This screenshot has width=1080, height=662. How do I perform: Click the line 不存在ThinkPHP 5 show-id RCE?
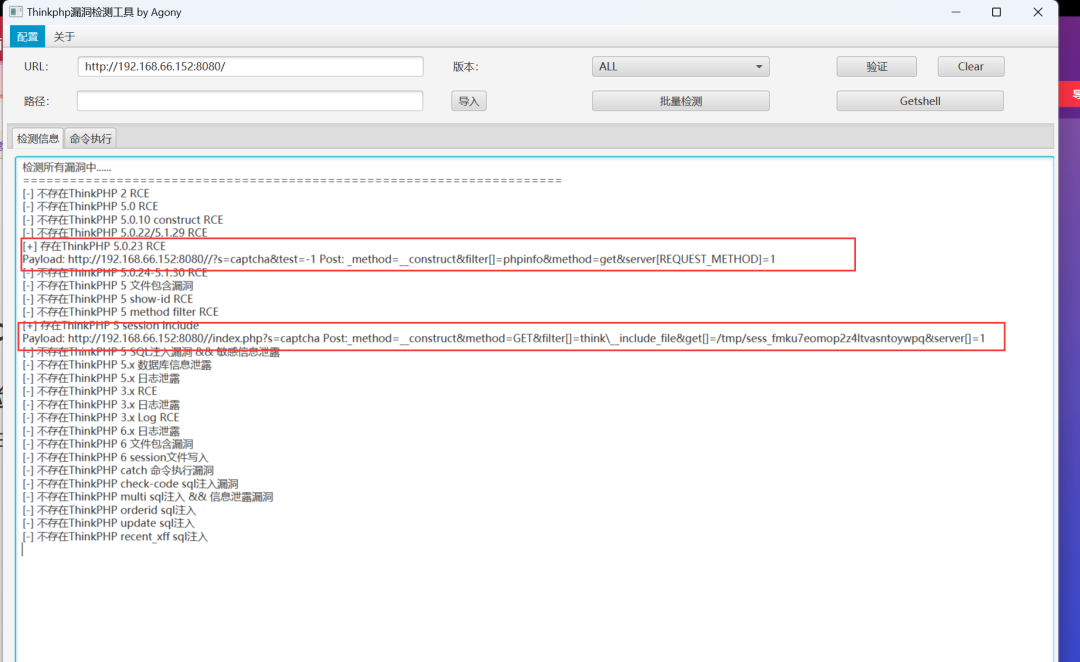click(107, 299)
